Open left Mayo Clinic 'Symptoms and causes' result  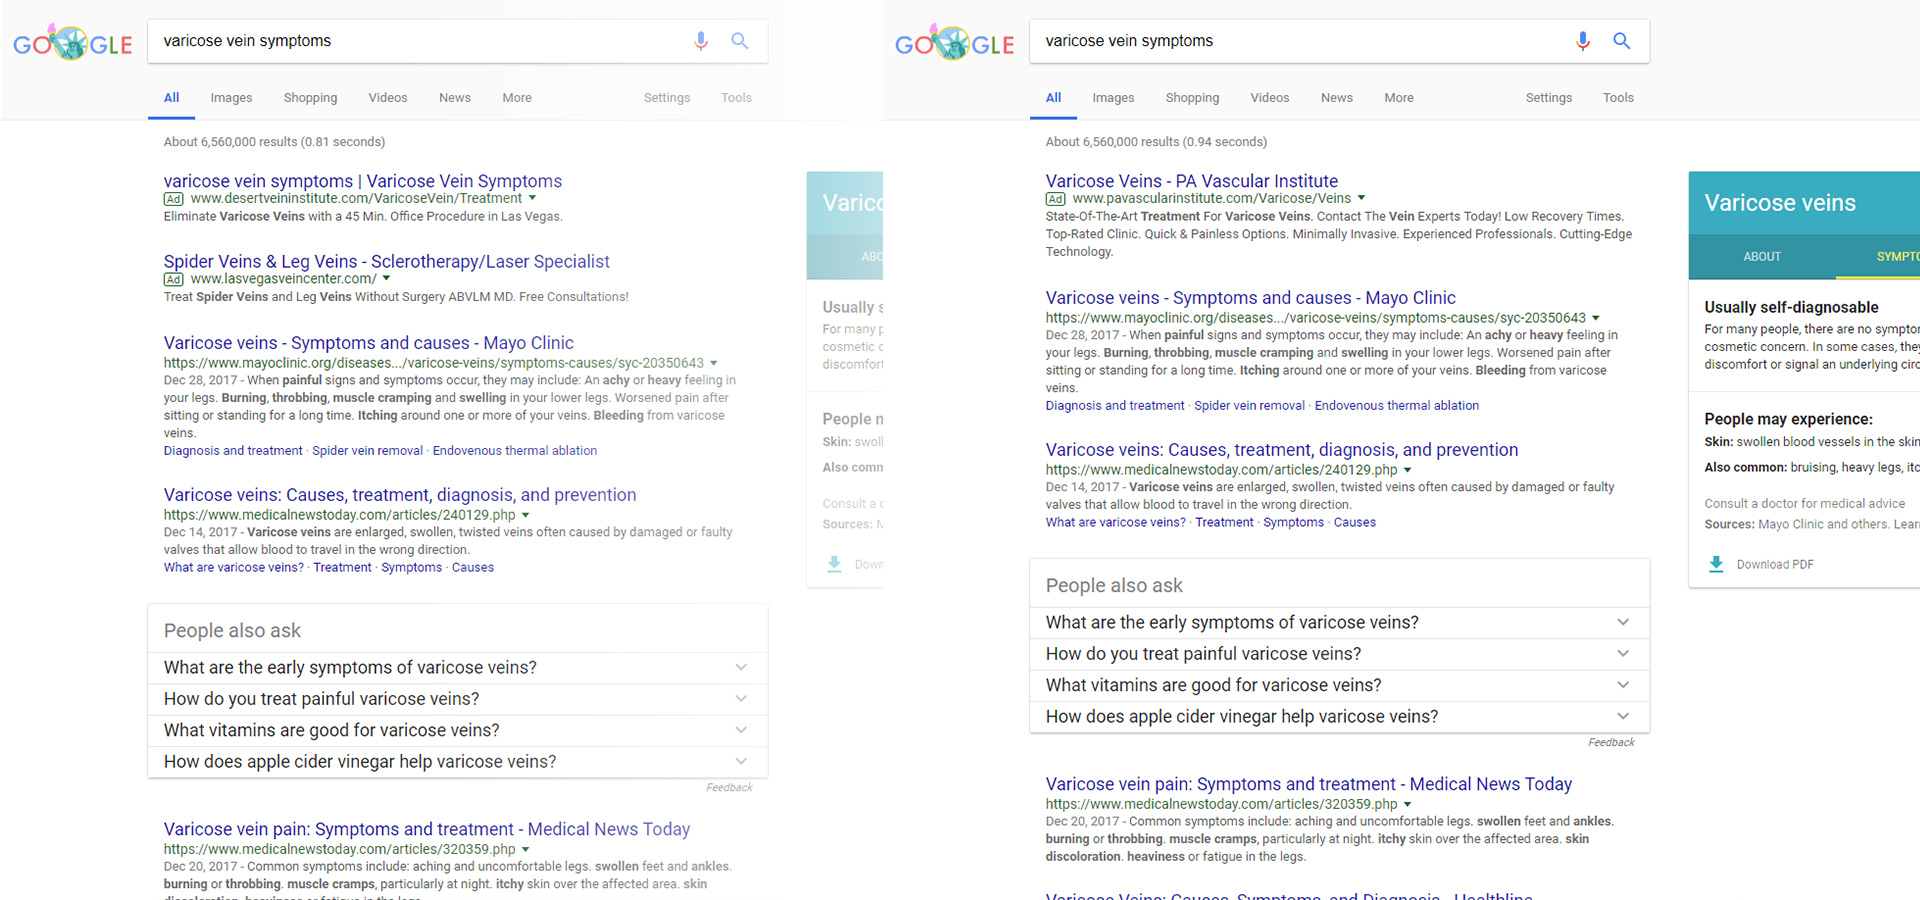pos(369,343)
